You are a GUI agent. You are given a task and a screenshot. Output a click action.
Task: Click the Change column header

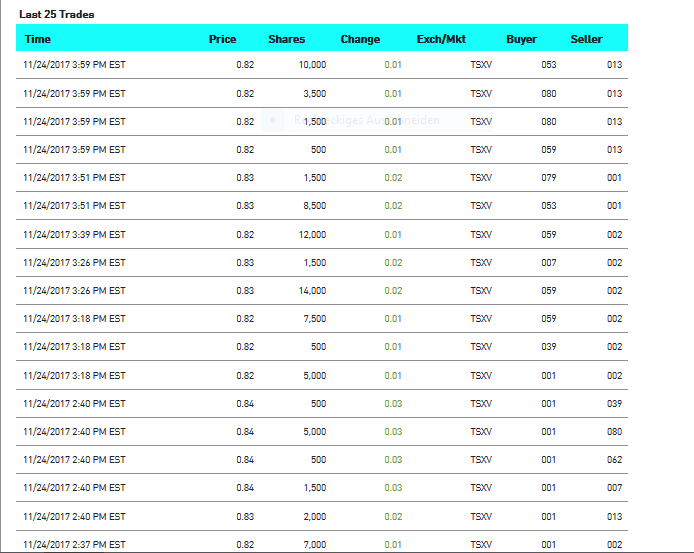pos(360,39)
